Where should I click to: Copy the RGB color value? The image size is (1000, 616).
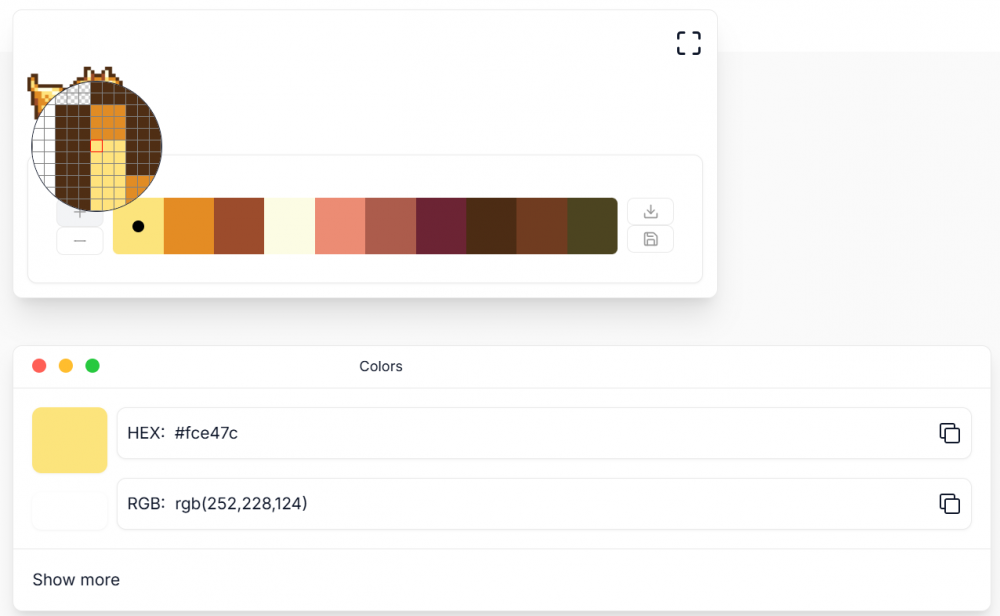[x=949, y=504]
